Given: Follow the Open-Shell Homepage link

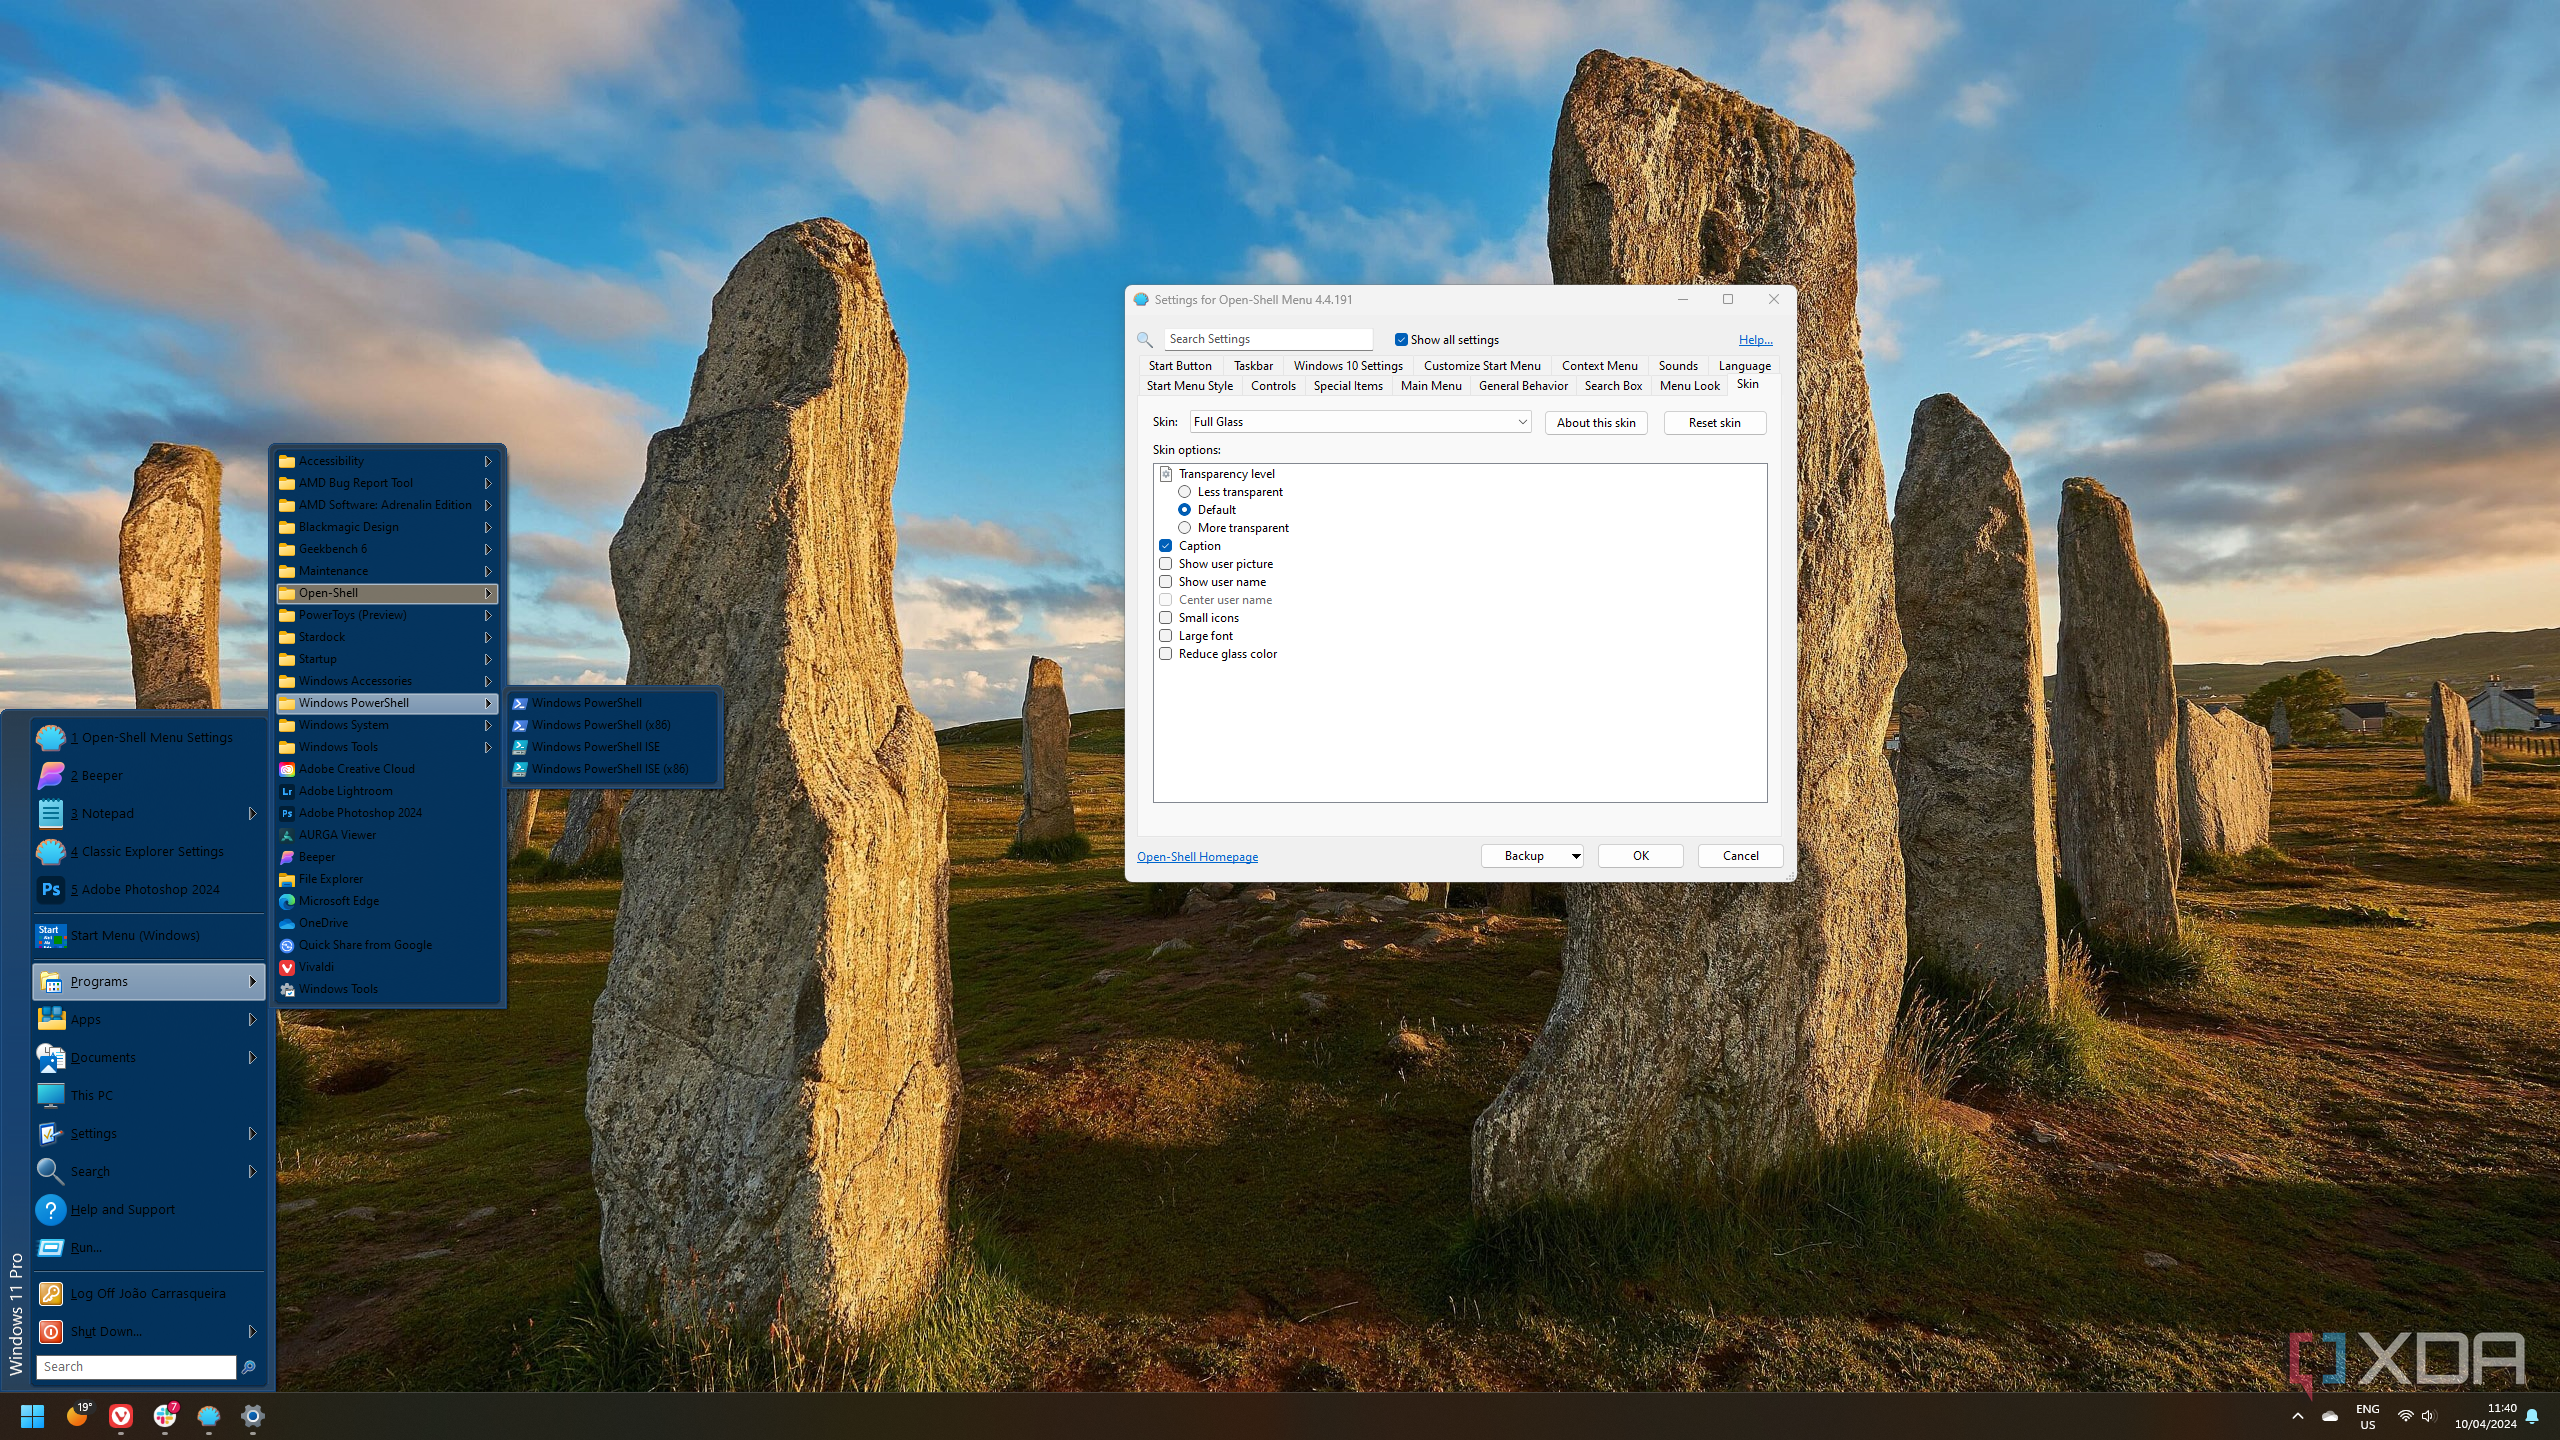Looking at the screenshot, I should [1197, 857].
